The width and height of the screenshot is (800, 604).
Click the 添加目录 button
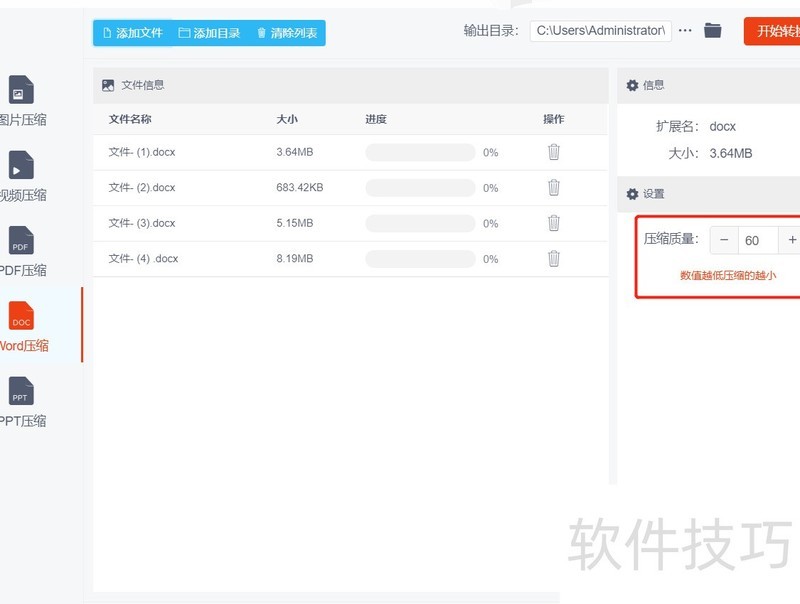coord(209,33)
